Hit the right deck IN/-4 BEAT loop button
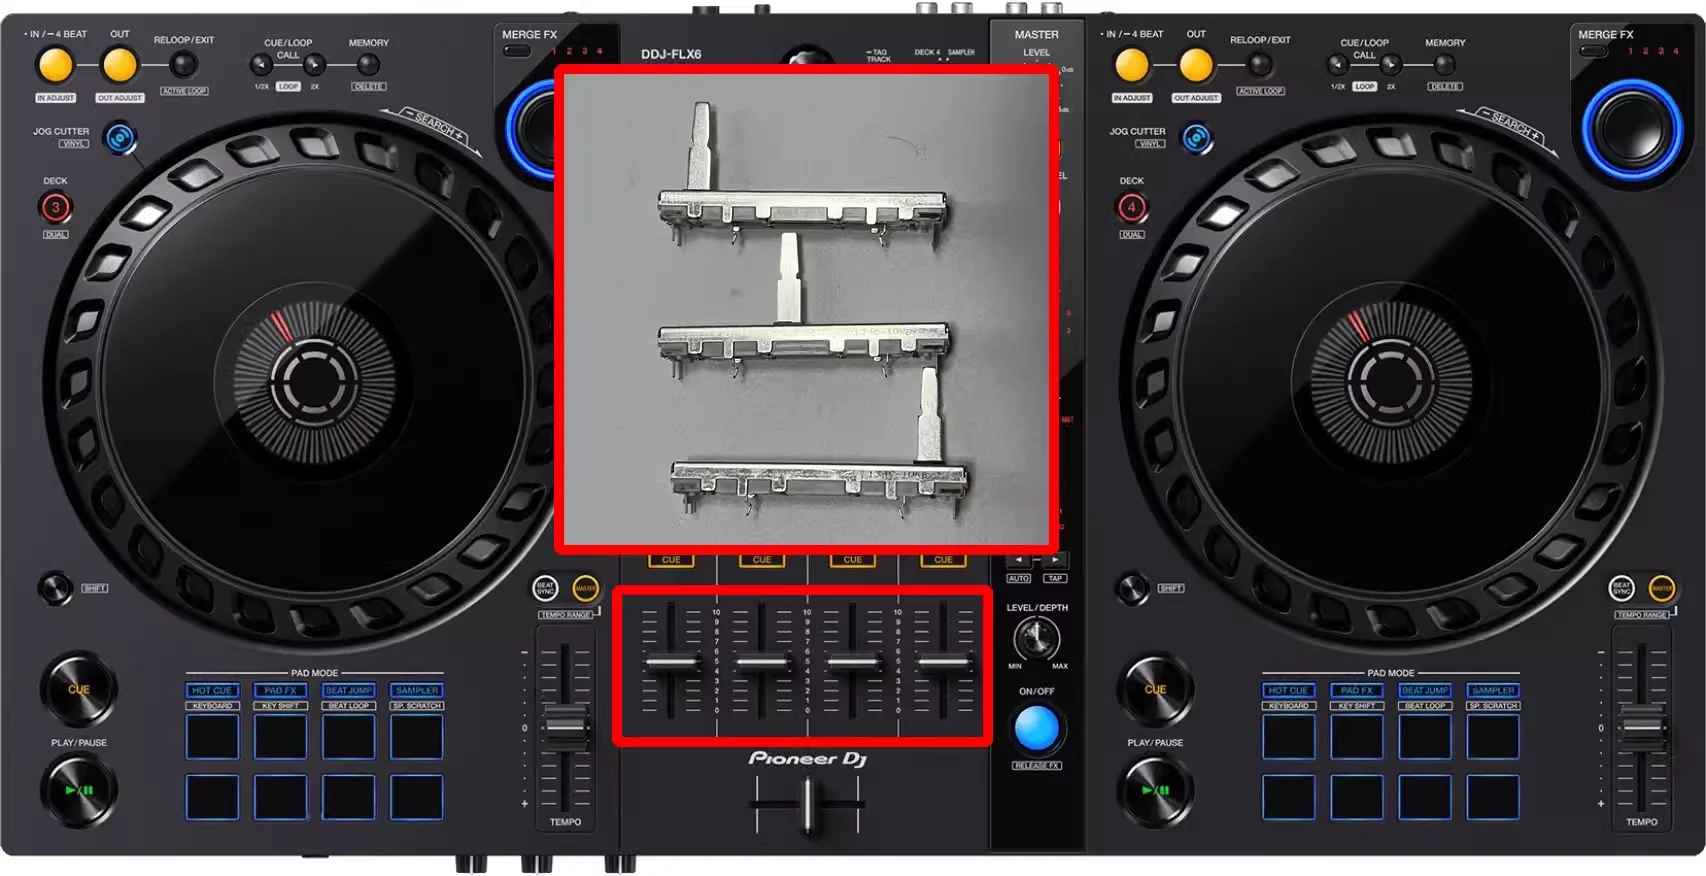The image size is (1706, 876). (x=1132, y=65)
